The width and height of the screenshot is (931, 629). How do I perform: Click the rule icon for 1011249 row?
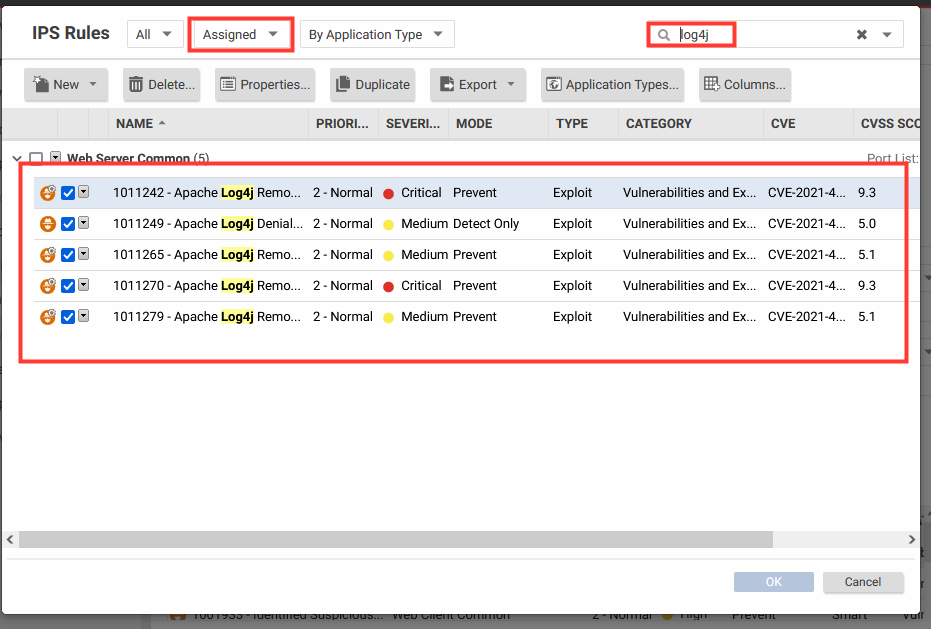pyautogui.click(x=48, y=224)
